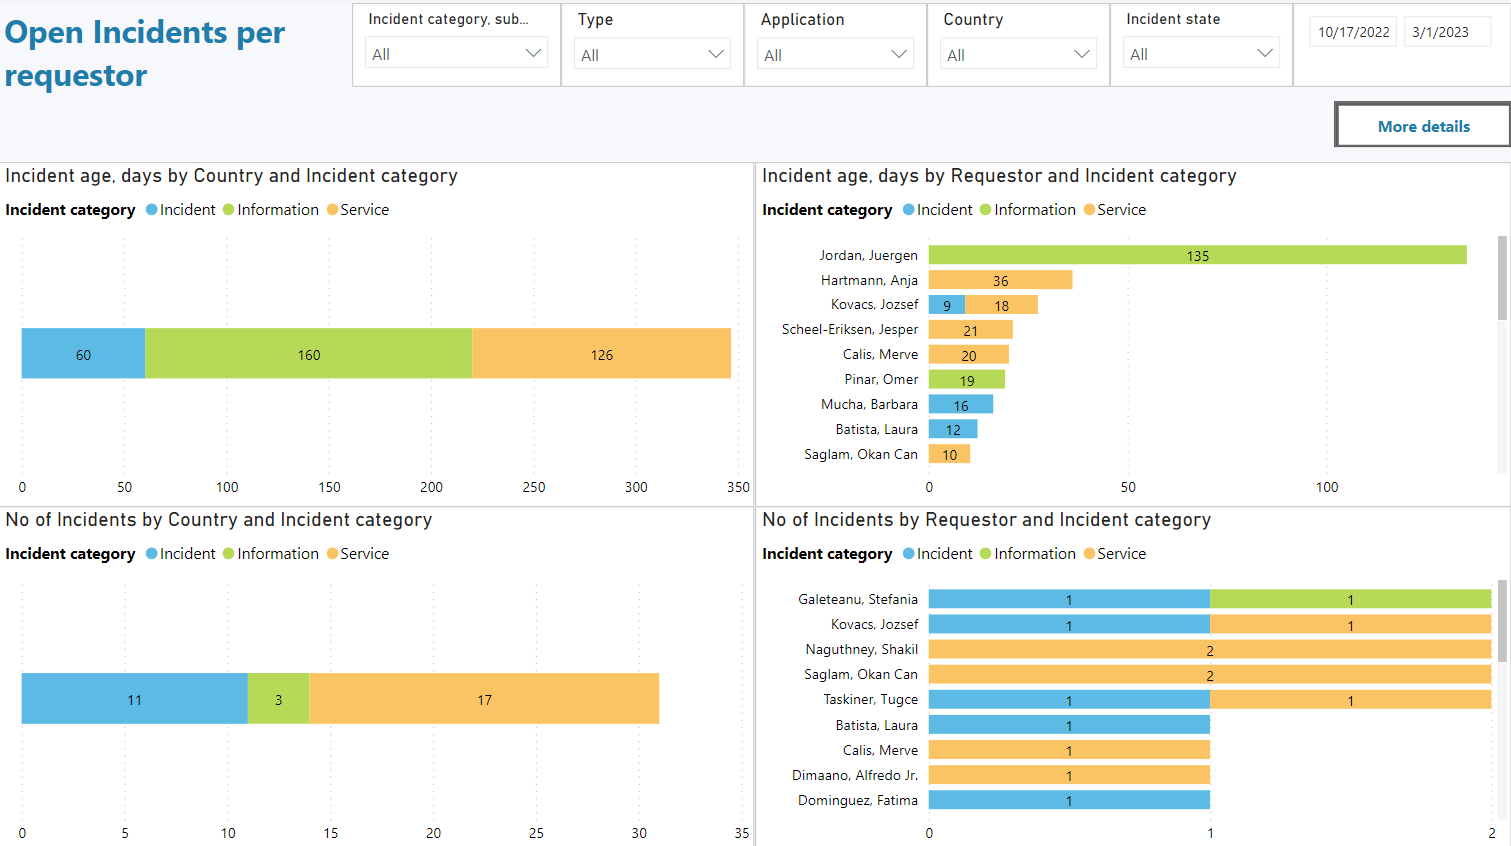1511x846 pixels.
Task: Select Naguthney, Shakil's Service bar valued 2
Action: coord(1210,649)
